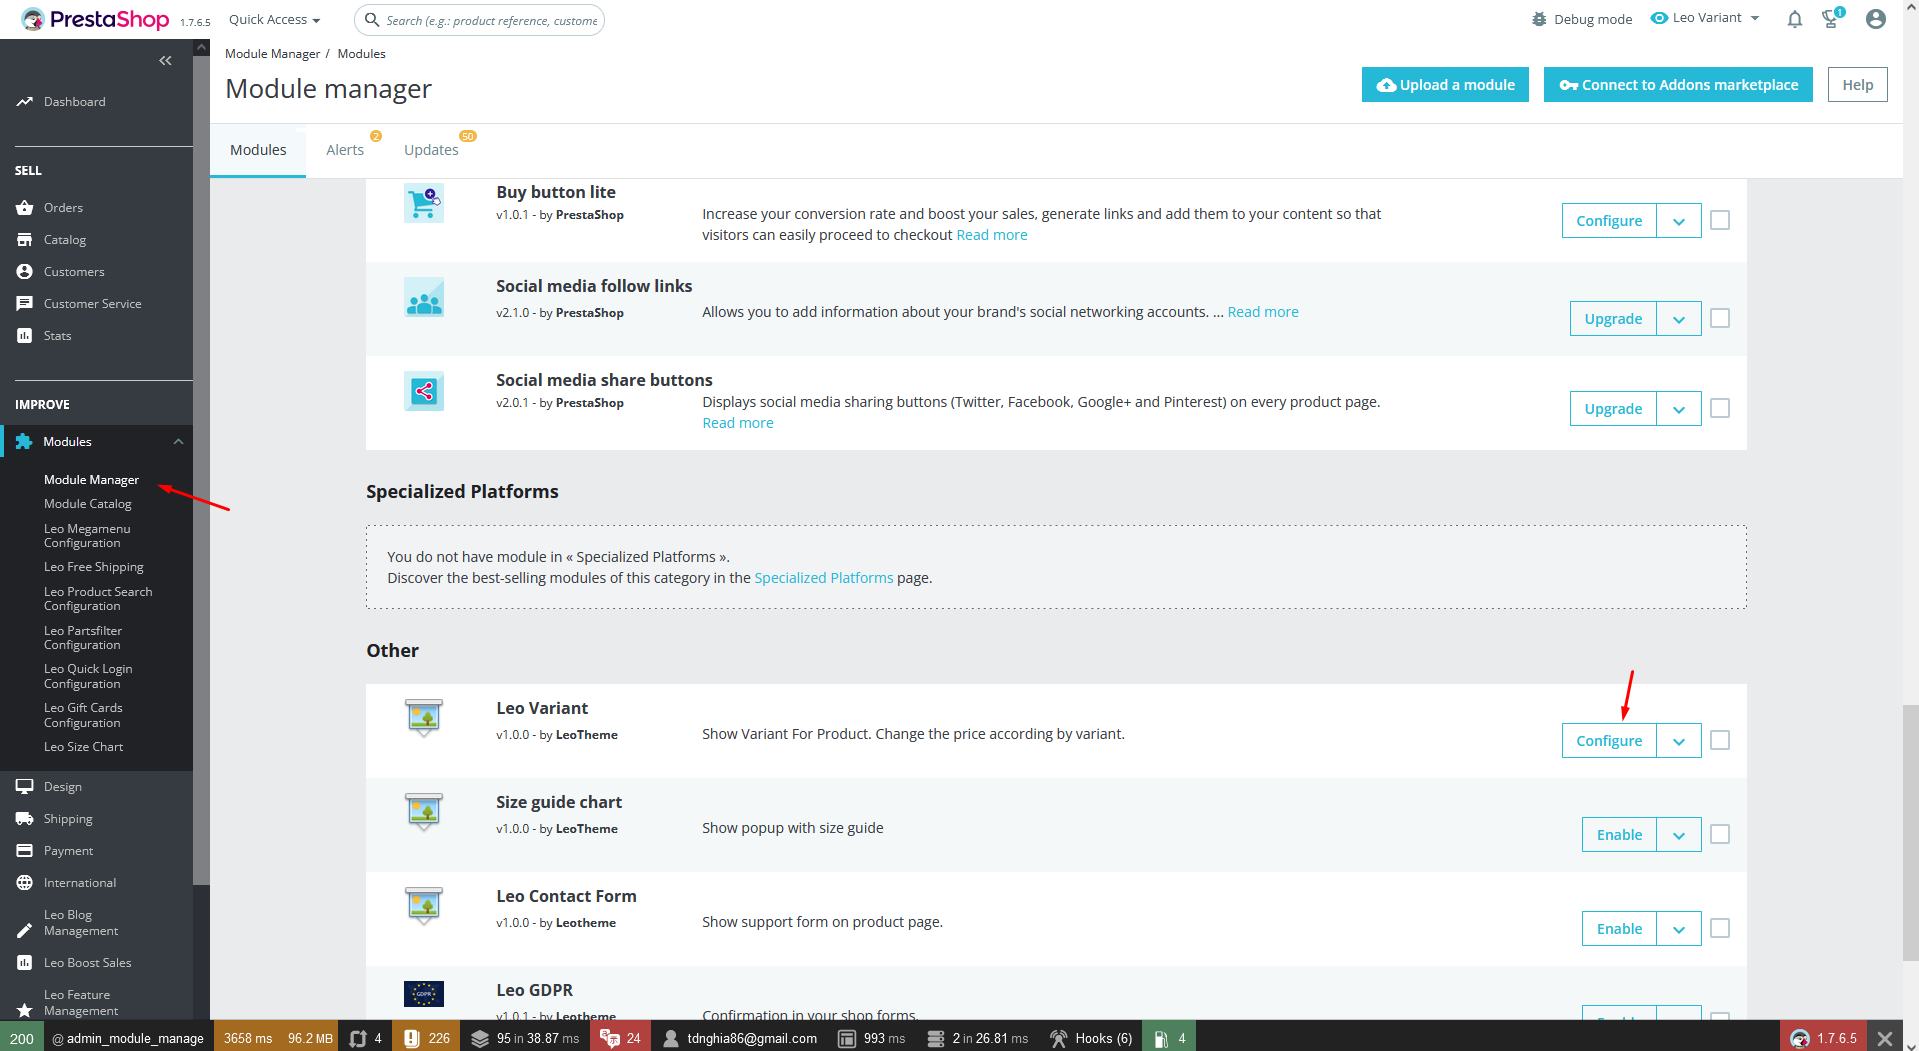Image resolution: width=1919 pixels, height=1051 pixels.
Task: Click the Upload a module button
Action: pos(1445,85)
